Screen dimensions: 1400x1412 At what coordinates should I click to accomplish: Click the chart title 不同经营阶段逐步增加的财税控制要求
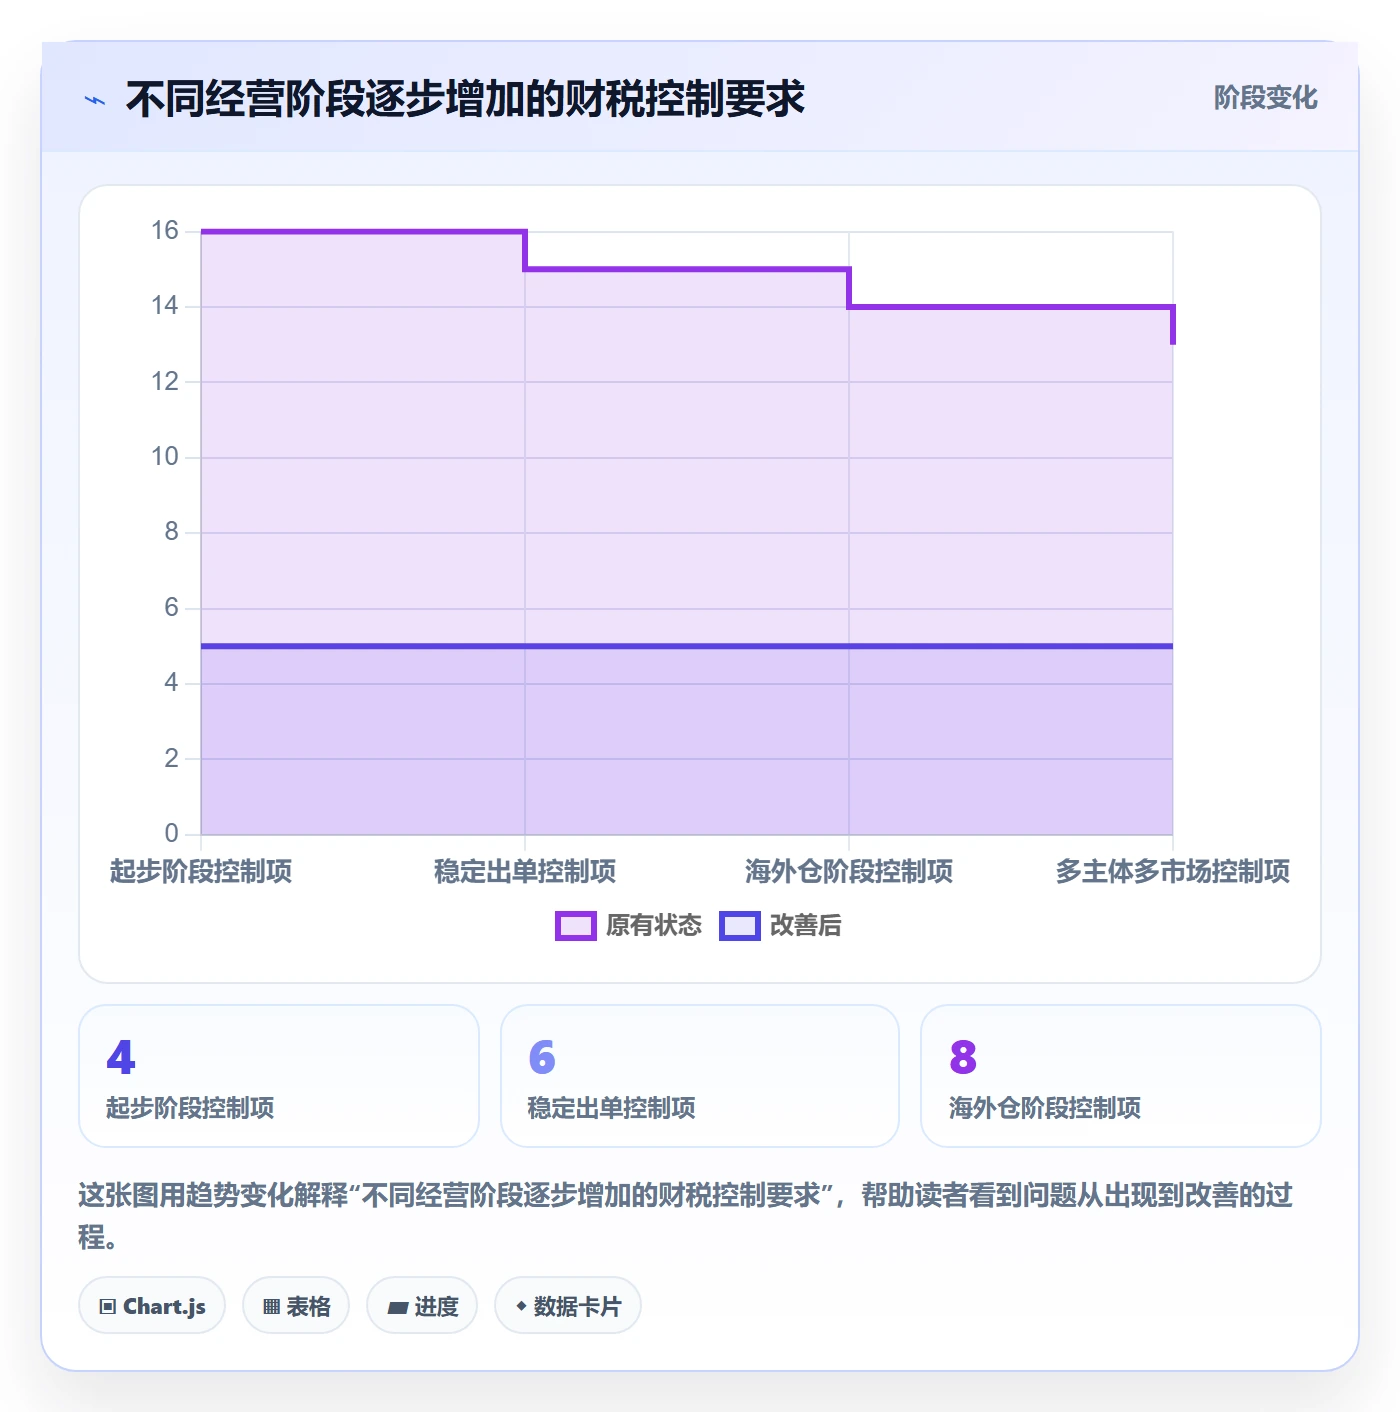point(465,99)
